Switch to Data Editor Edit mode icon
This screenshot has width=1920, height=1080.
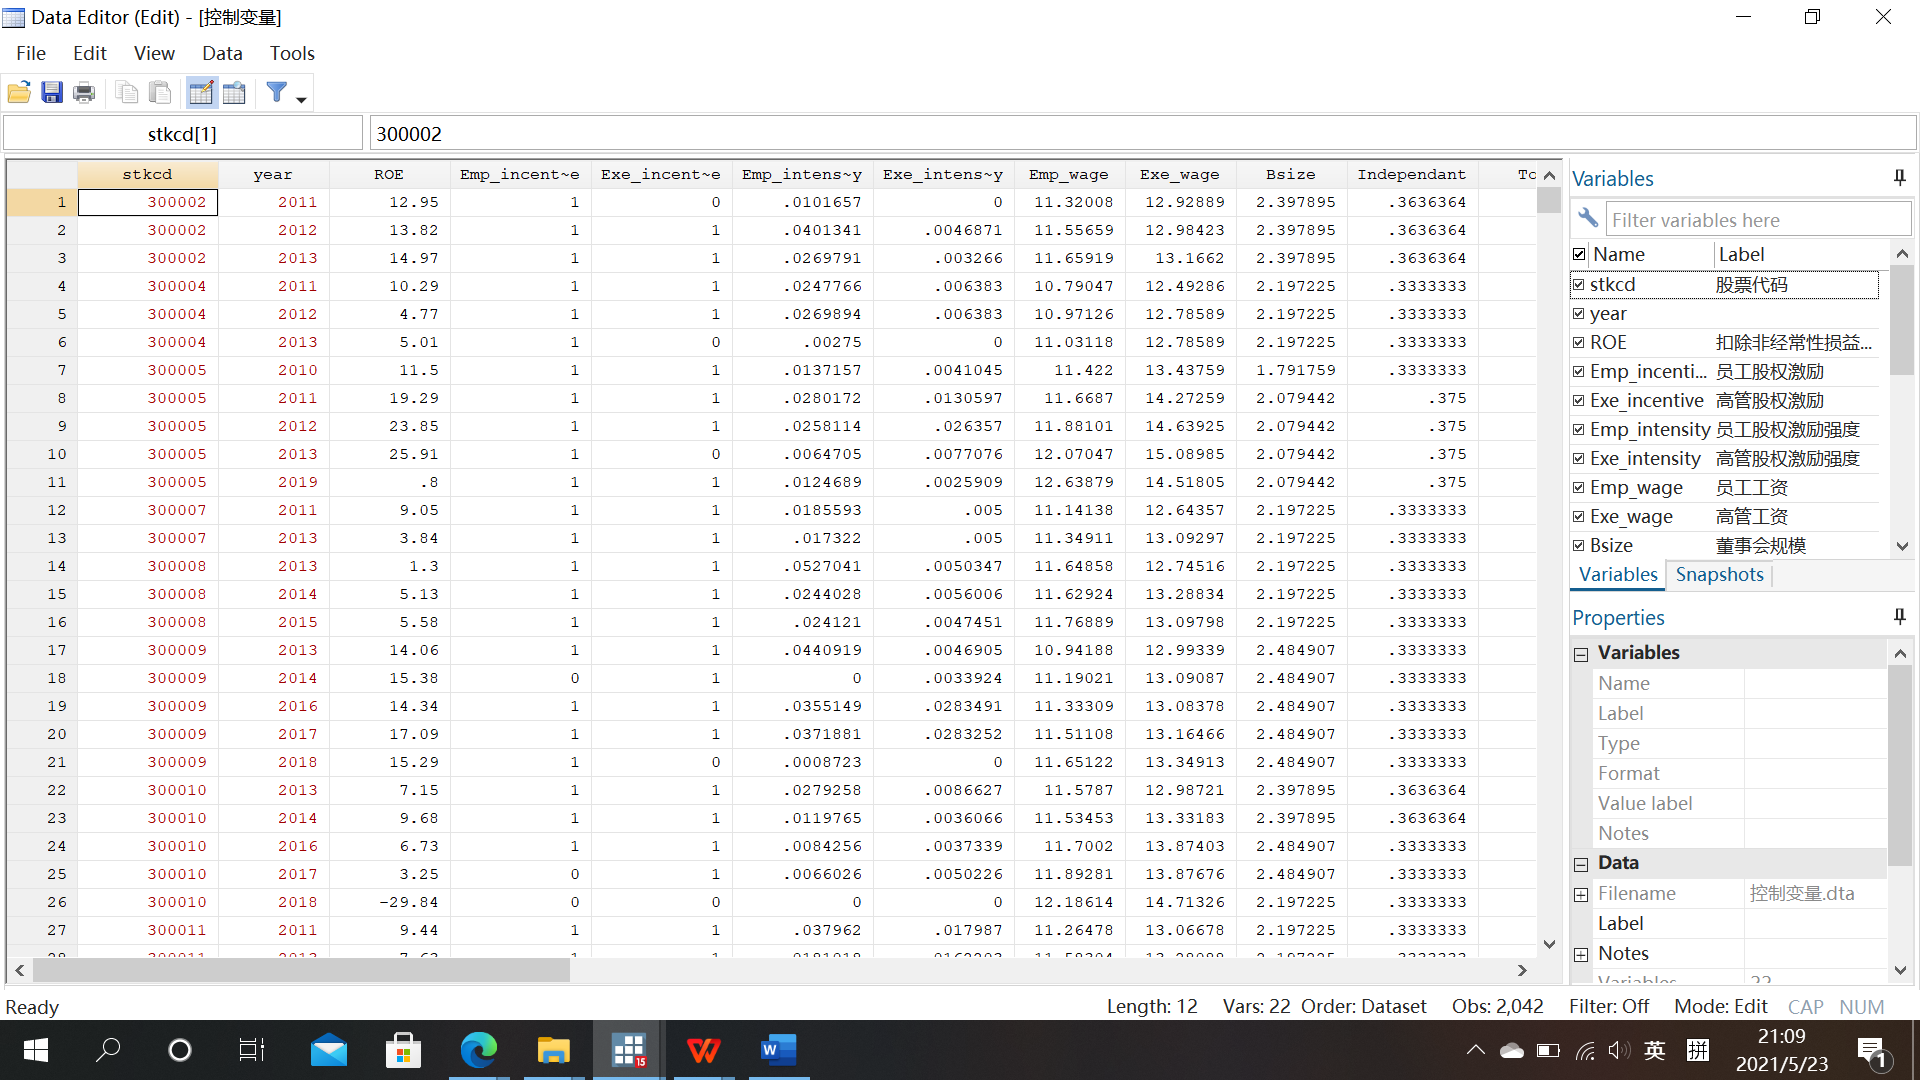click(201, 94)
